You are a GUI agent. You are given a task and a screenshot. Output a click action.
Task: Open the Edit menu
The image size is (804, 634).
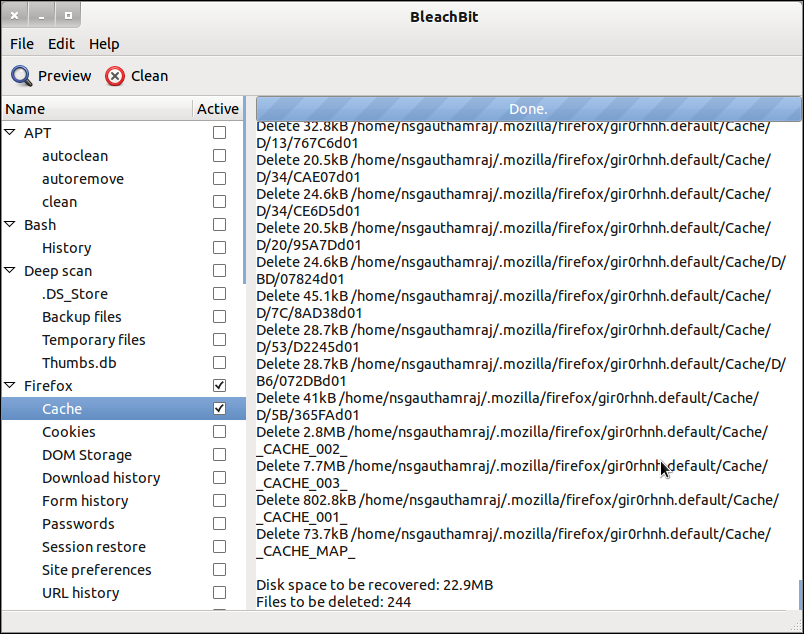tap(62, 44)
